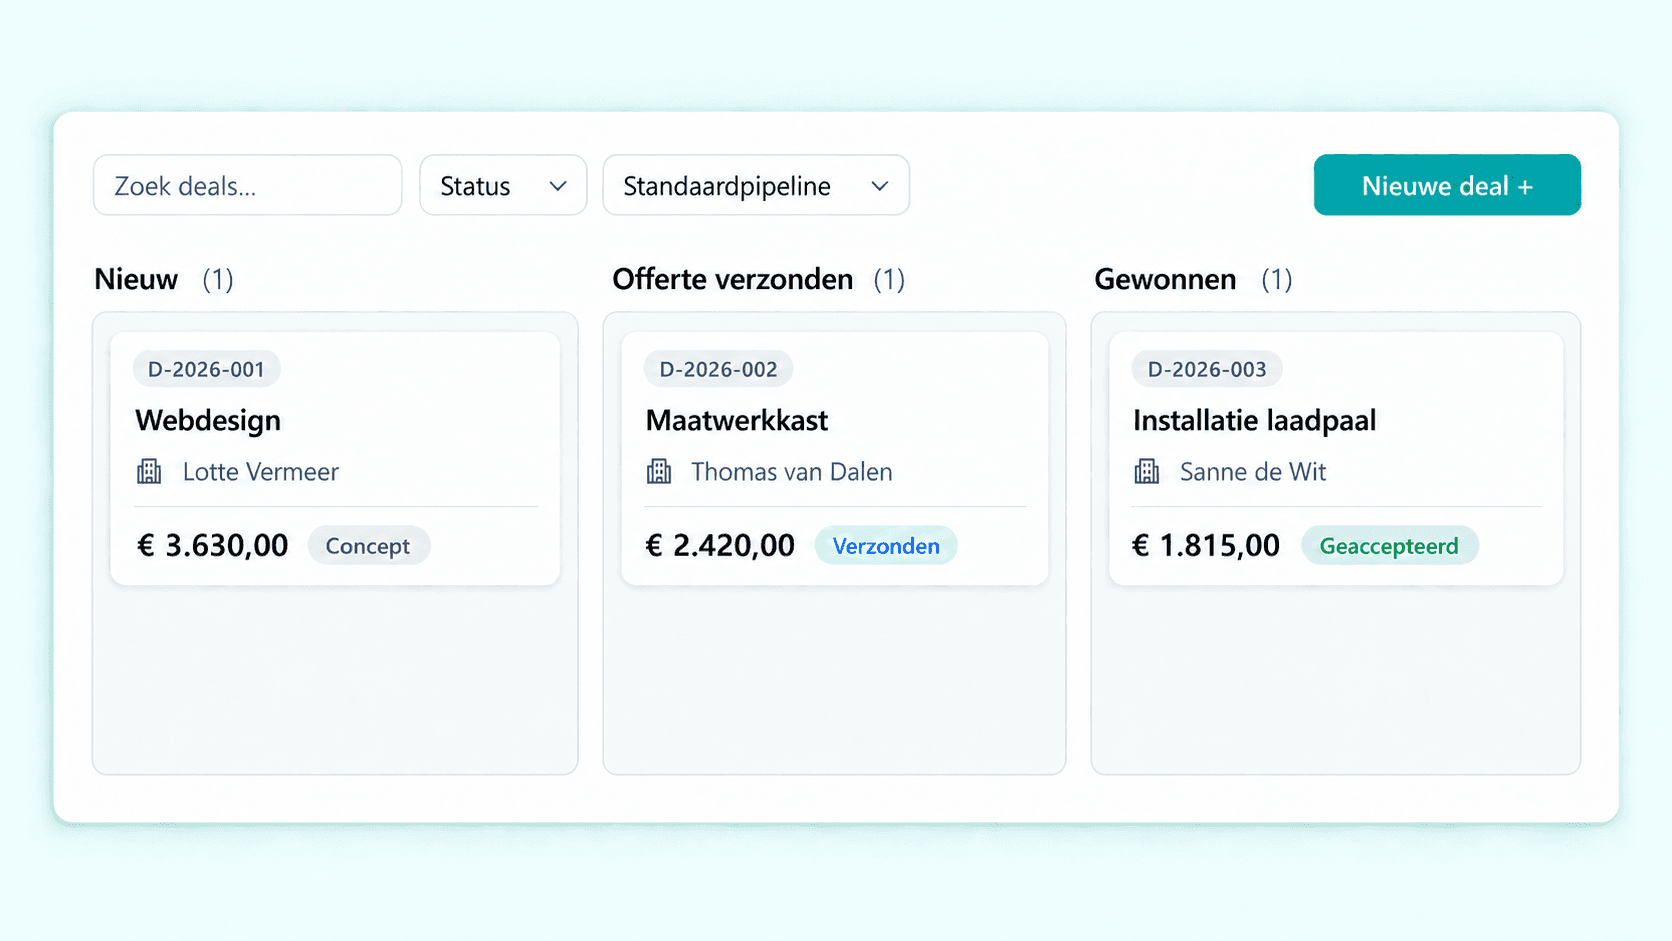Click the building icon beside Thomas van Dalen
Screen dimensions: 1672x941
coord(659,471)
